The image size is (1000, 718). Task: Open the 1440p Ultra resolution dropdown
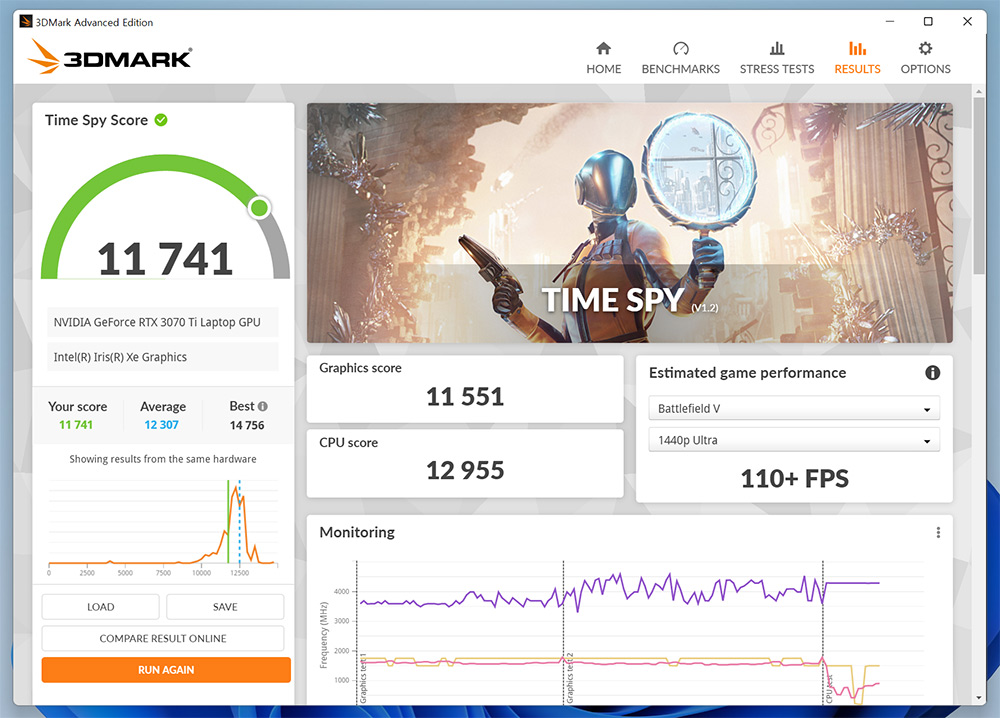(x=794, y=440)
